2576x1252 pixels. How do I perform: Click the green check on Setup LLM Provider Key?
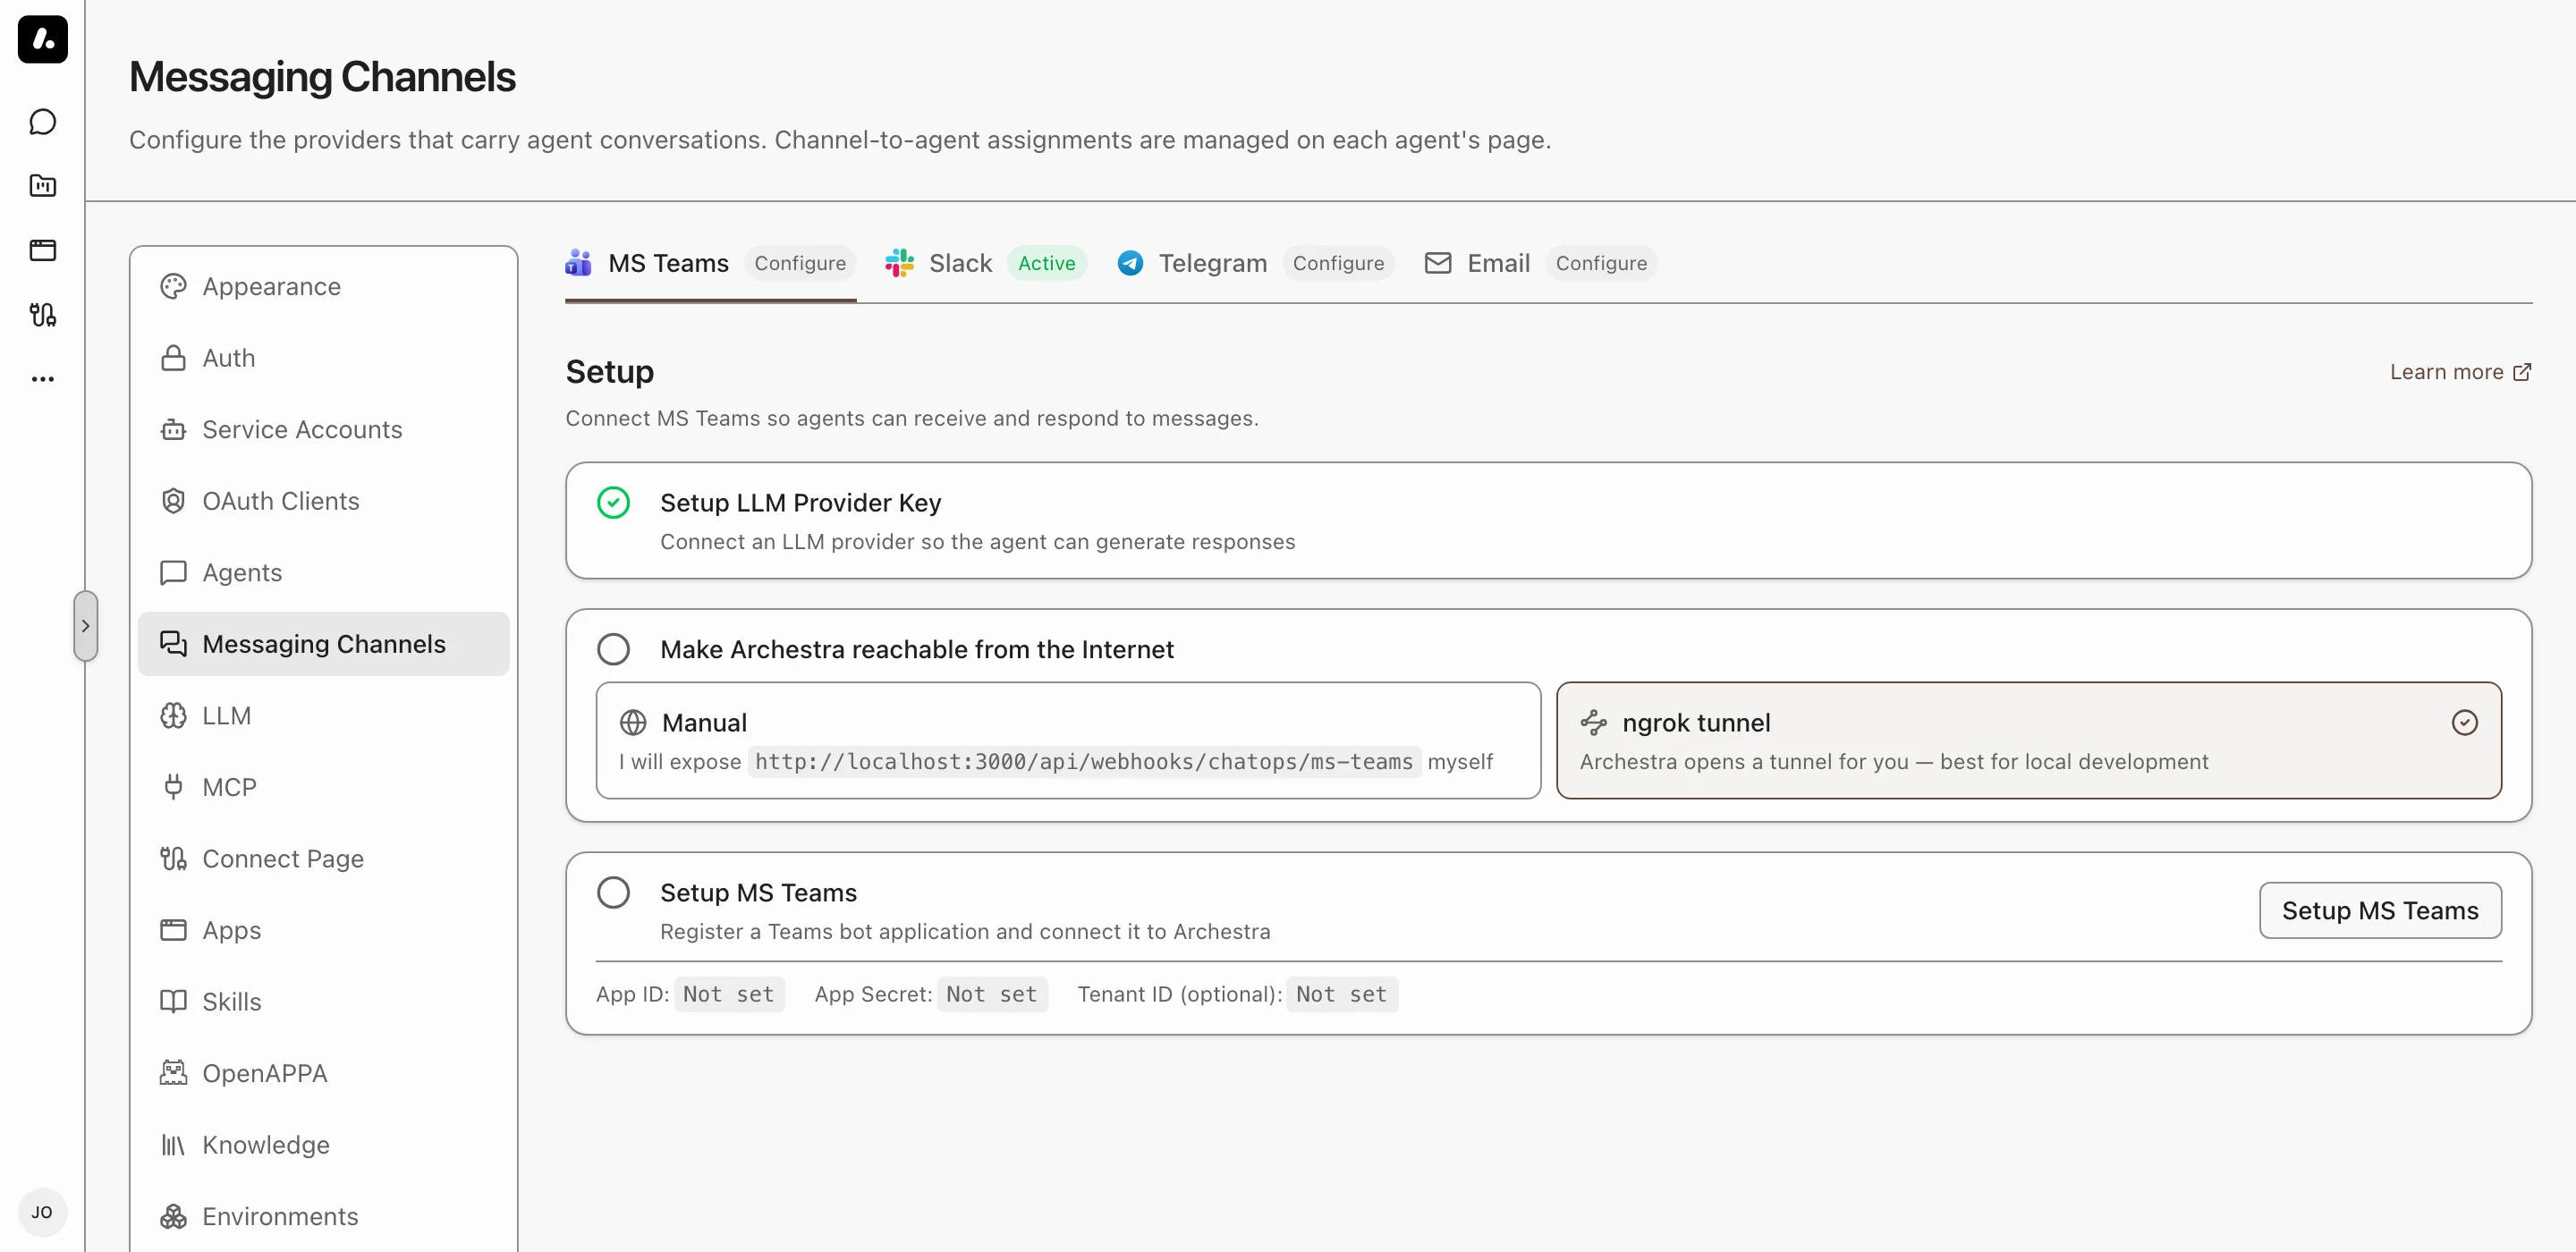[x=613, y=503]
